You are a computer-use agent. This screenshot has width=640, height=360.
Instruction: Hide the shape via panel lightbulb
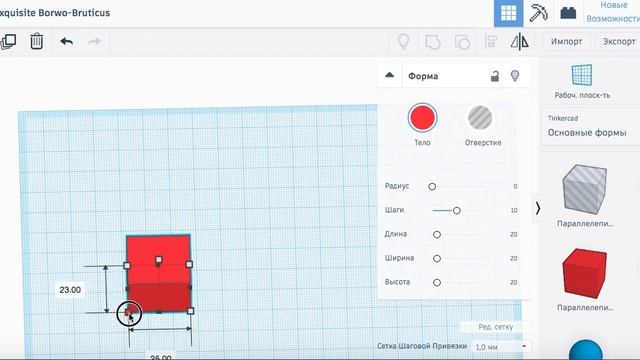point(515,76)
